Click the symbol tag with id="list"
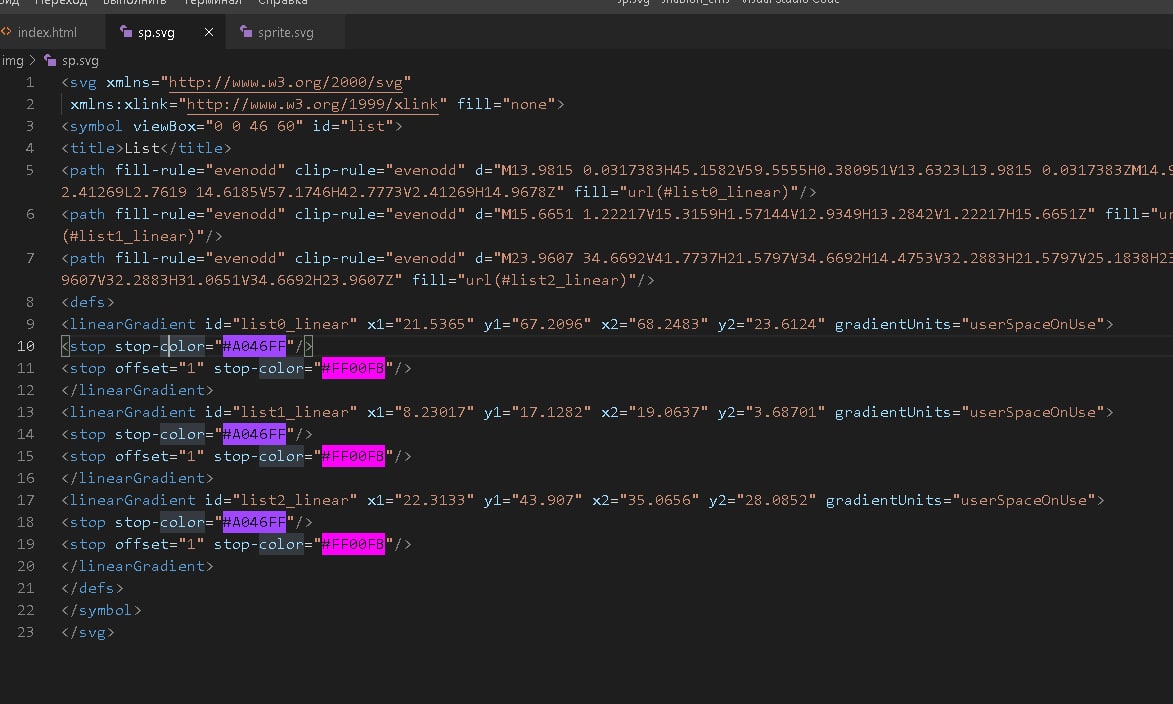Screen dimensions: 1173x704 coord(232,126)
